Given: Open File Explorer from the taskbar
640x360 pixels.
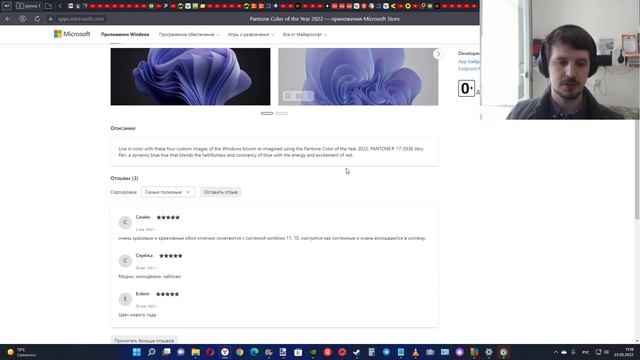Looking at the screenshot, I should (x=196, y=352).
